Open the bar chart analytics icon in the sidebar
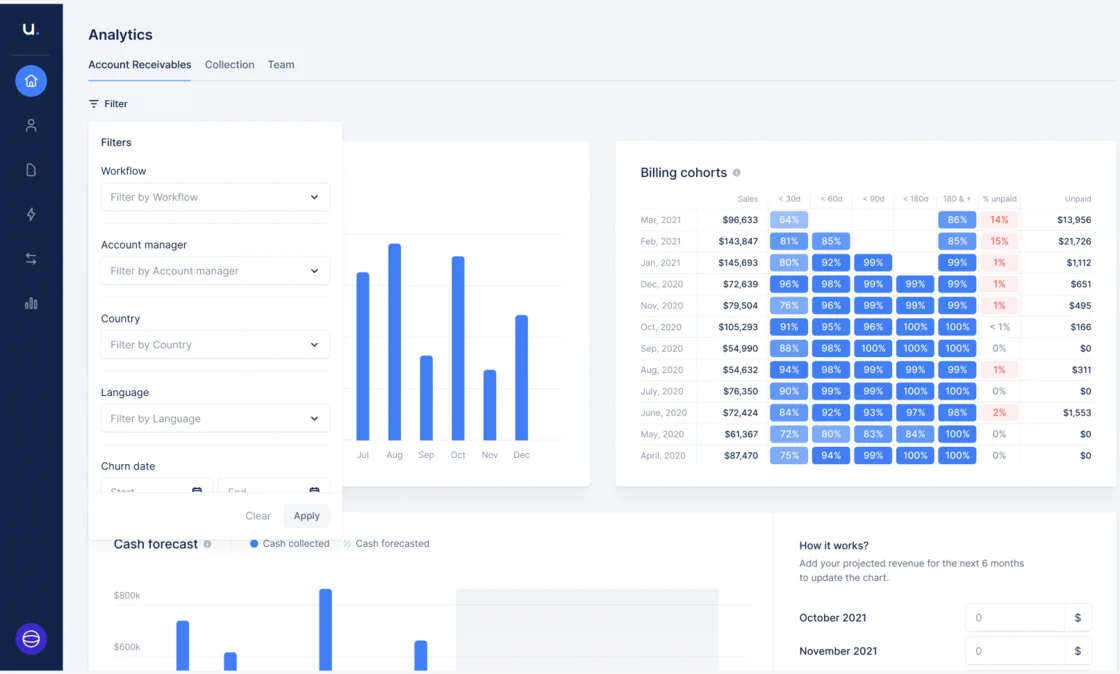The width and height of the screenshot is (1120, 674). point(31,303)
